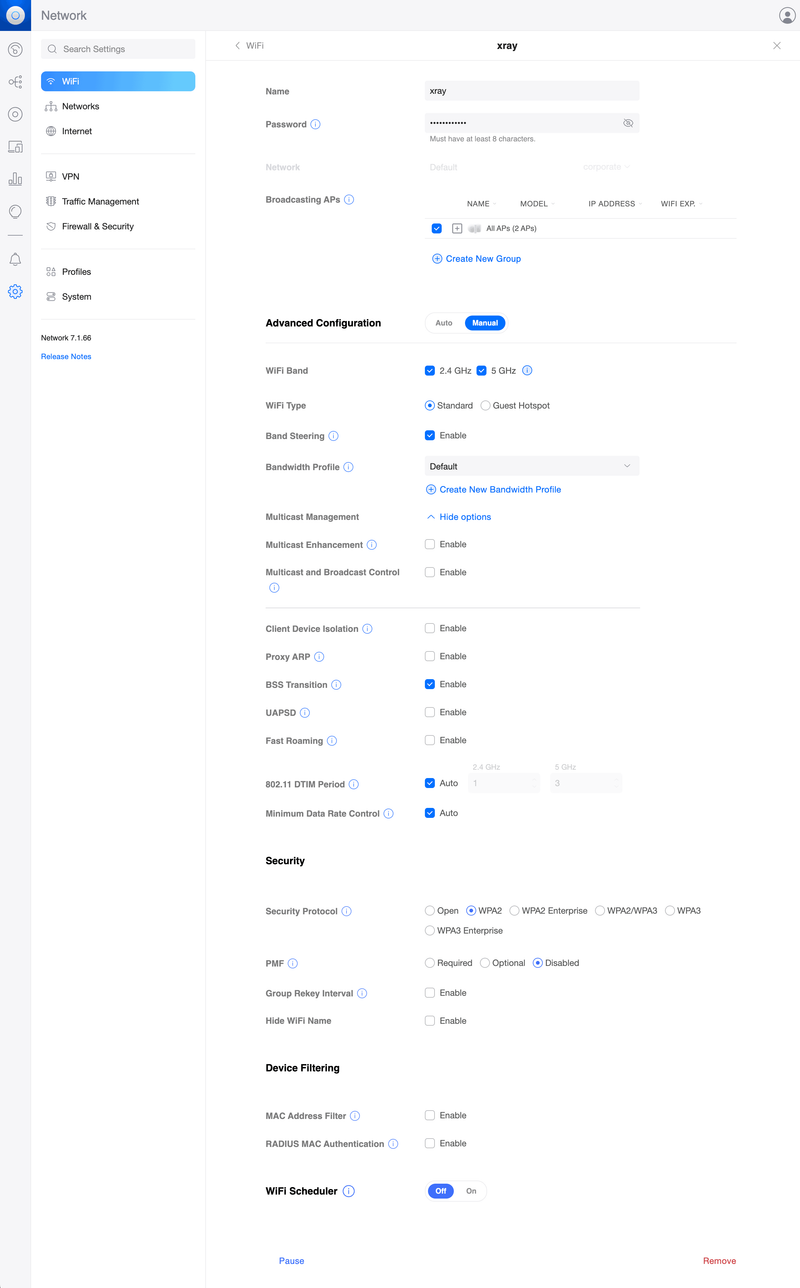Image resolution: width=800 pixels, height=1288 pixels.
Task: Click the red Remove button
Action: [x=719, y=1261]
